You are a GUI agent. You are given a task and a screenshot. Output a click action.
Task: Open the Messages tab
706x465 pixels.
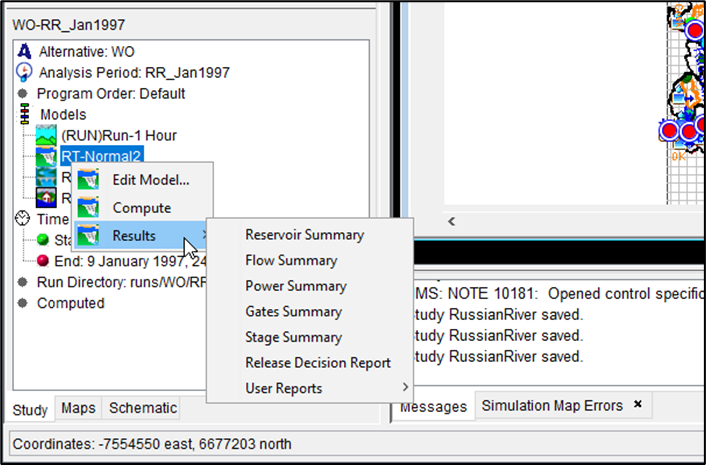[432, 406]
